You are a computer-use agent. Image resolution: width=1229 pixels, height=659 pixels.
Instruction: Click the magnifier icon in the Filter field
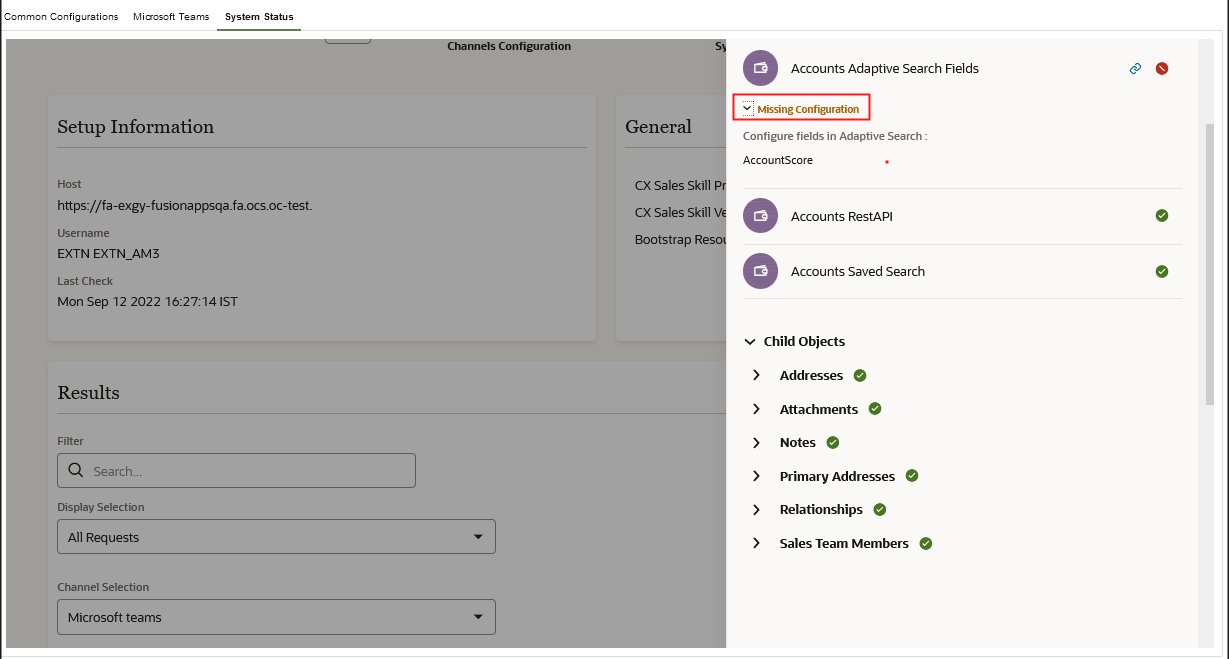click(x=76, y=471)
